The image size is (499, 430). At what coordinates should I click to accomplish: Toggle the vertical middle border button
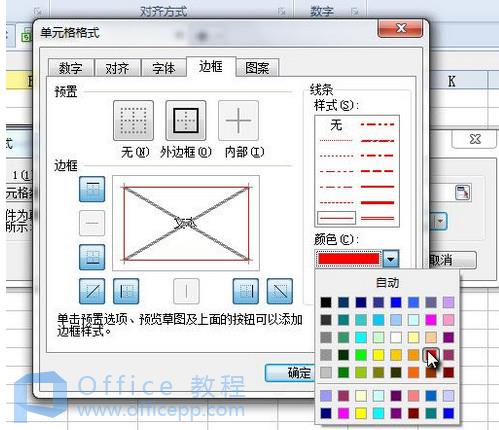[186, 291]
